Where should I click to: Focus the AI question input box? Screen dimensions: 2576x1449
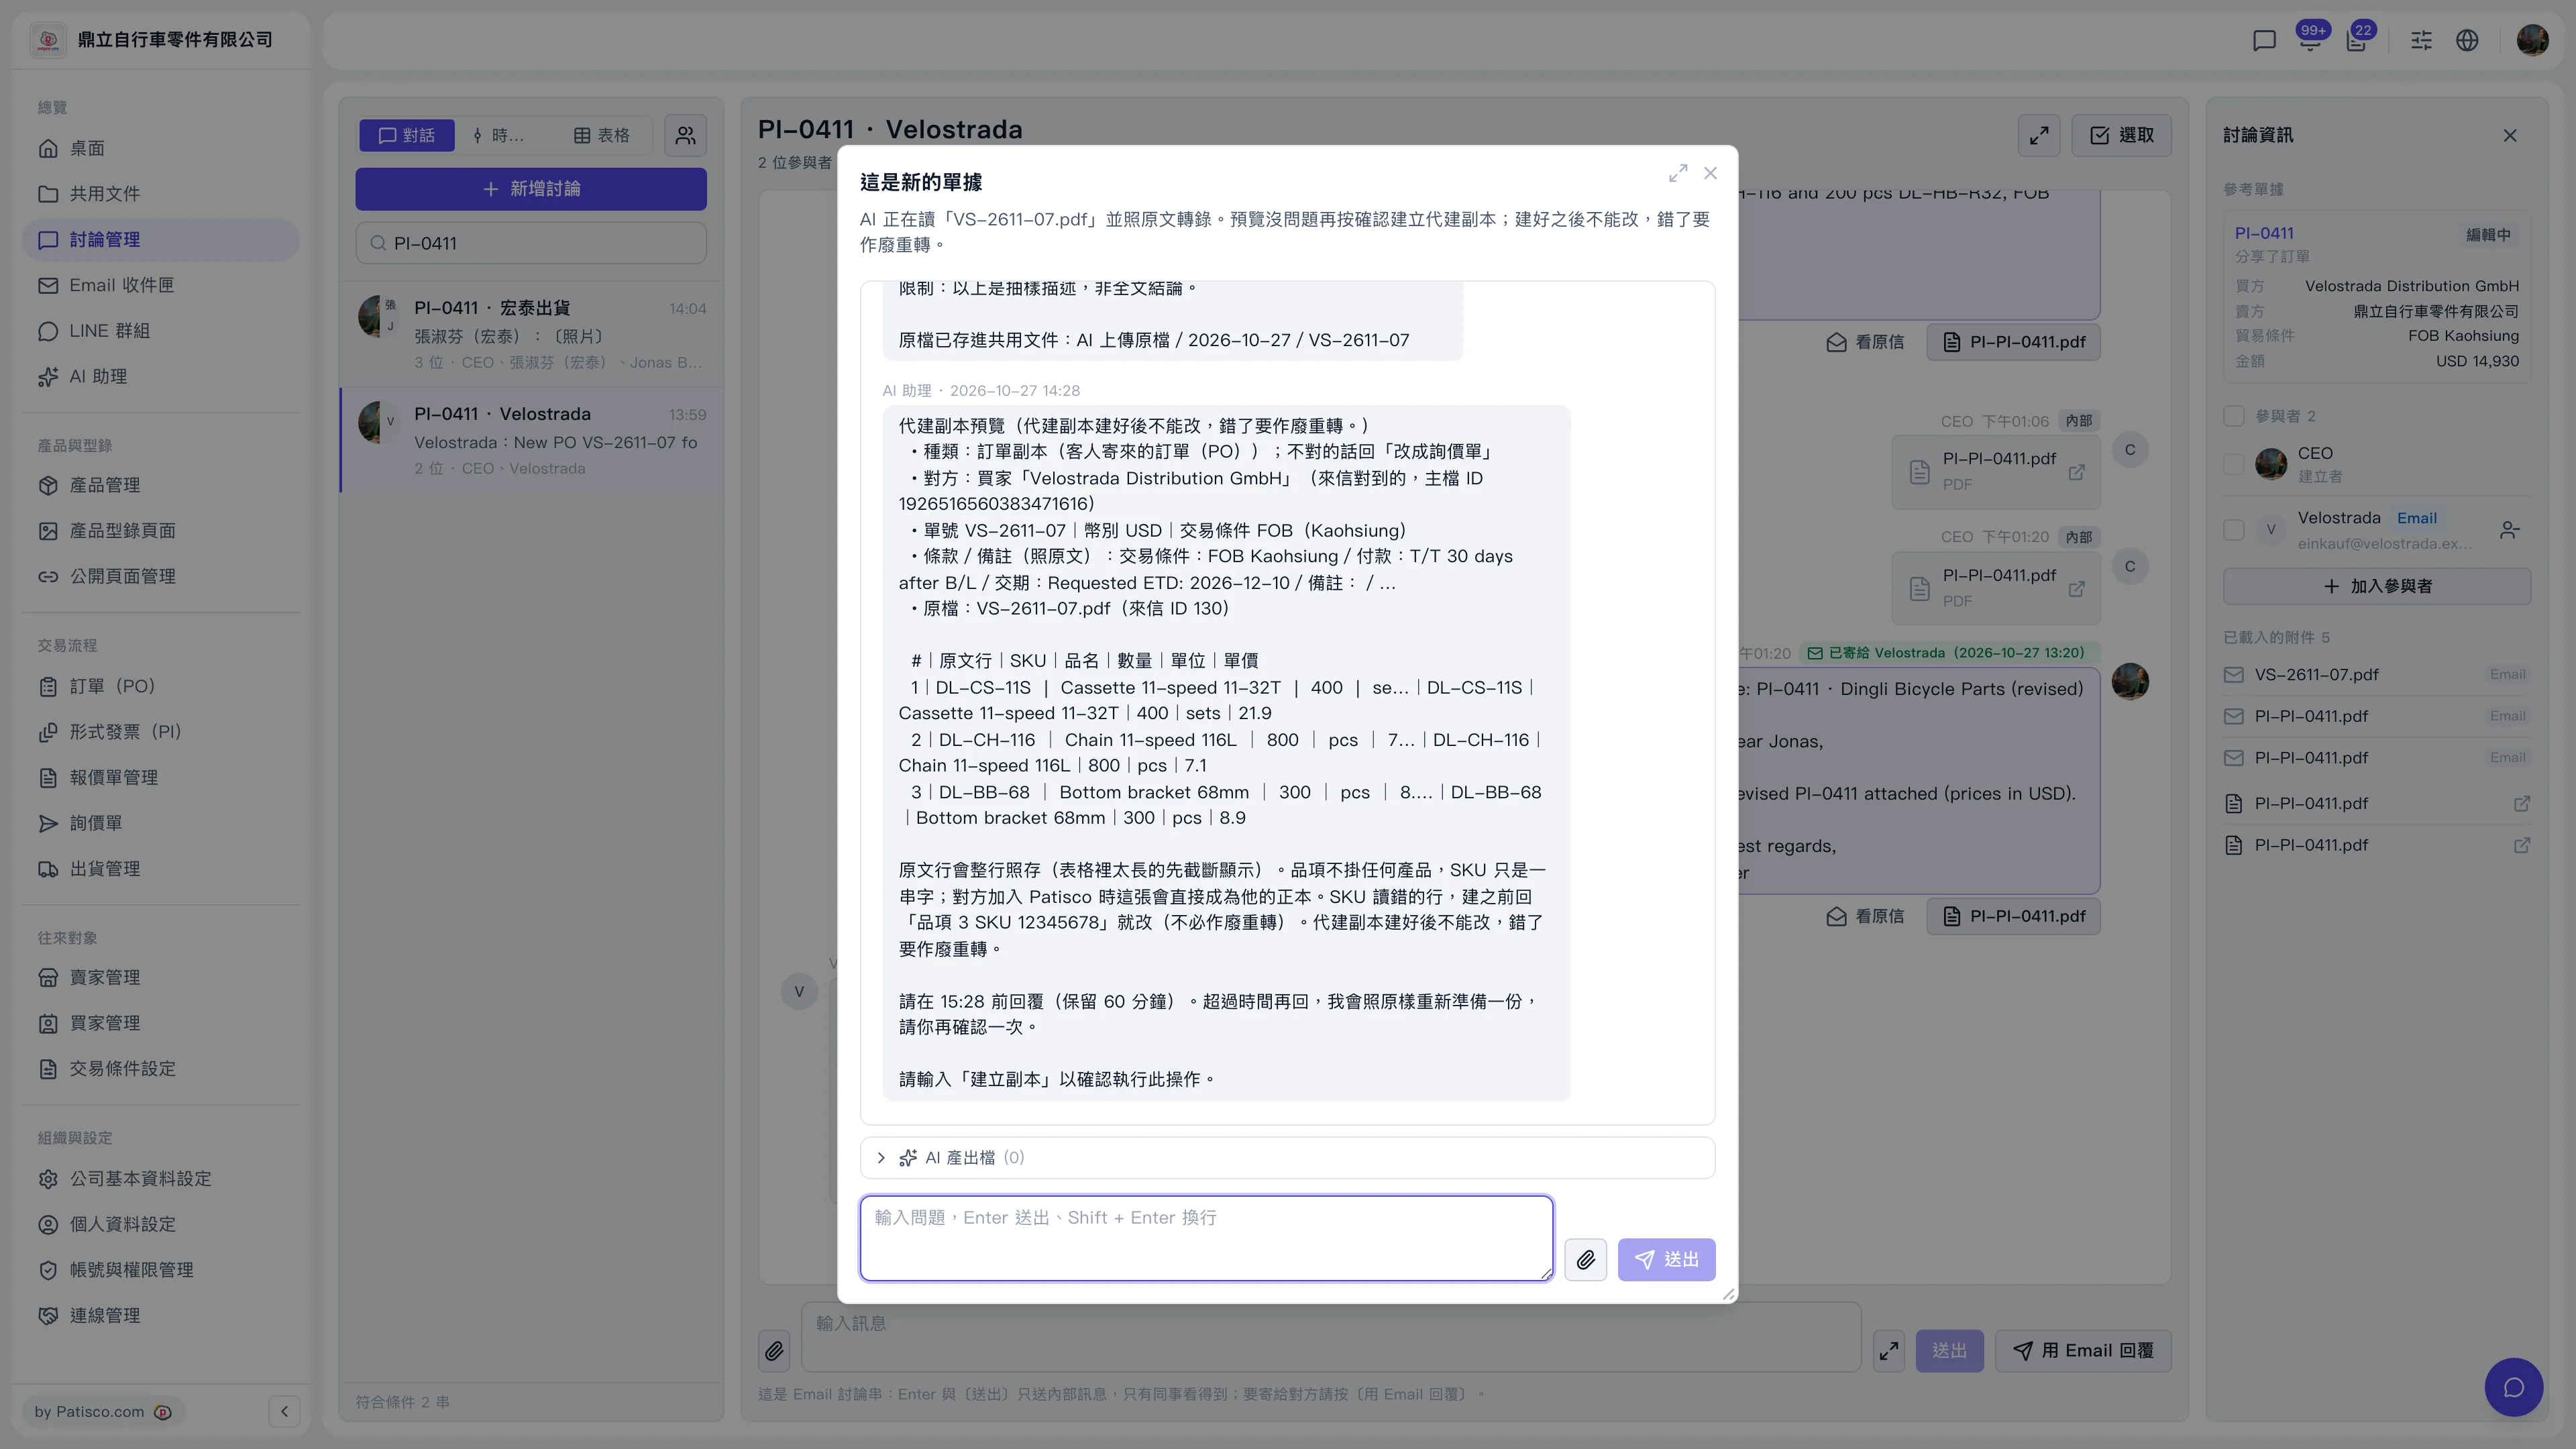pyautogui.click(x=1206, y=1238)
